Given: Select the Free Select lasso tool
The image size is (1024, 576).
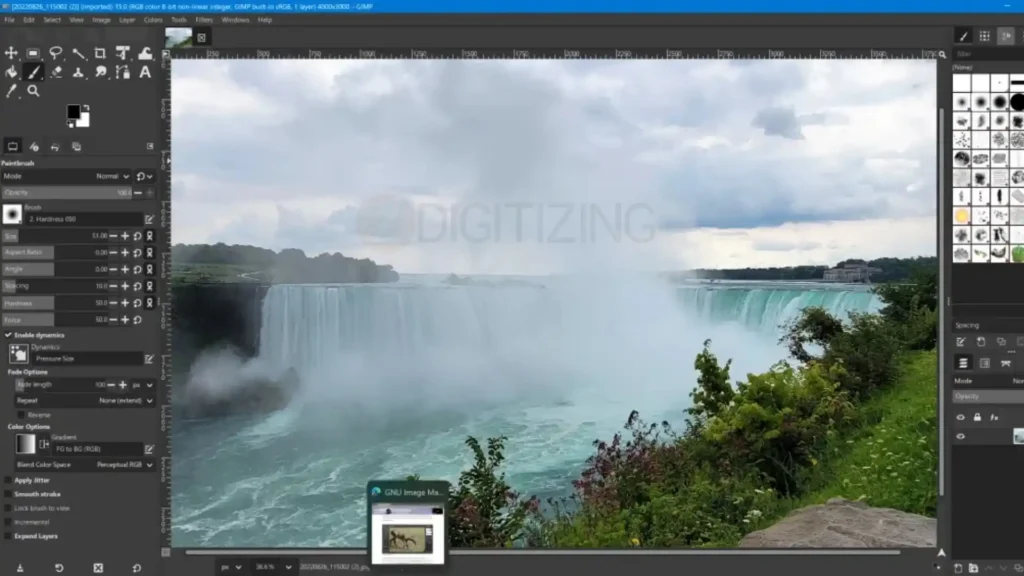Looking at the screenshot, I should point(56,53).
